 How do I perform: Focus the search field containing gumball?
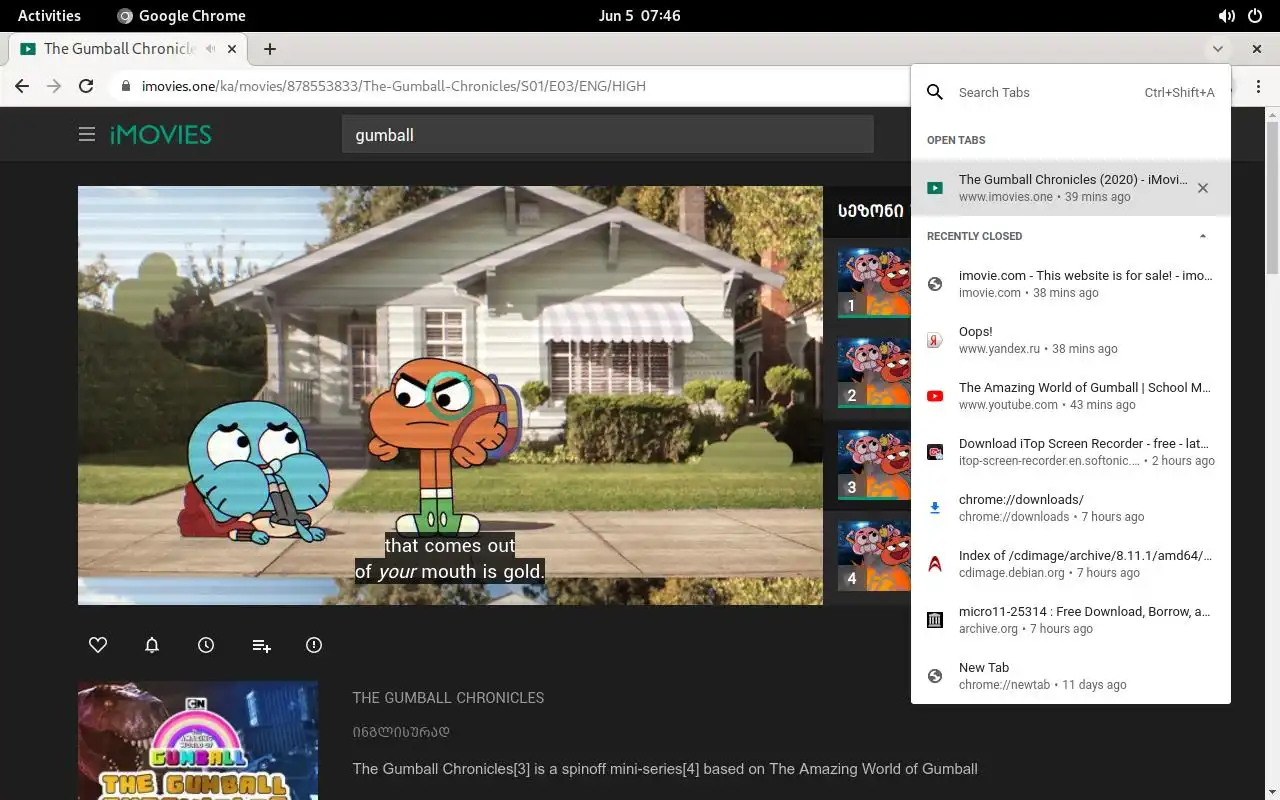pyautogui.click(x=607, y=134)
